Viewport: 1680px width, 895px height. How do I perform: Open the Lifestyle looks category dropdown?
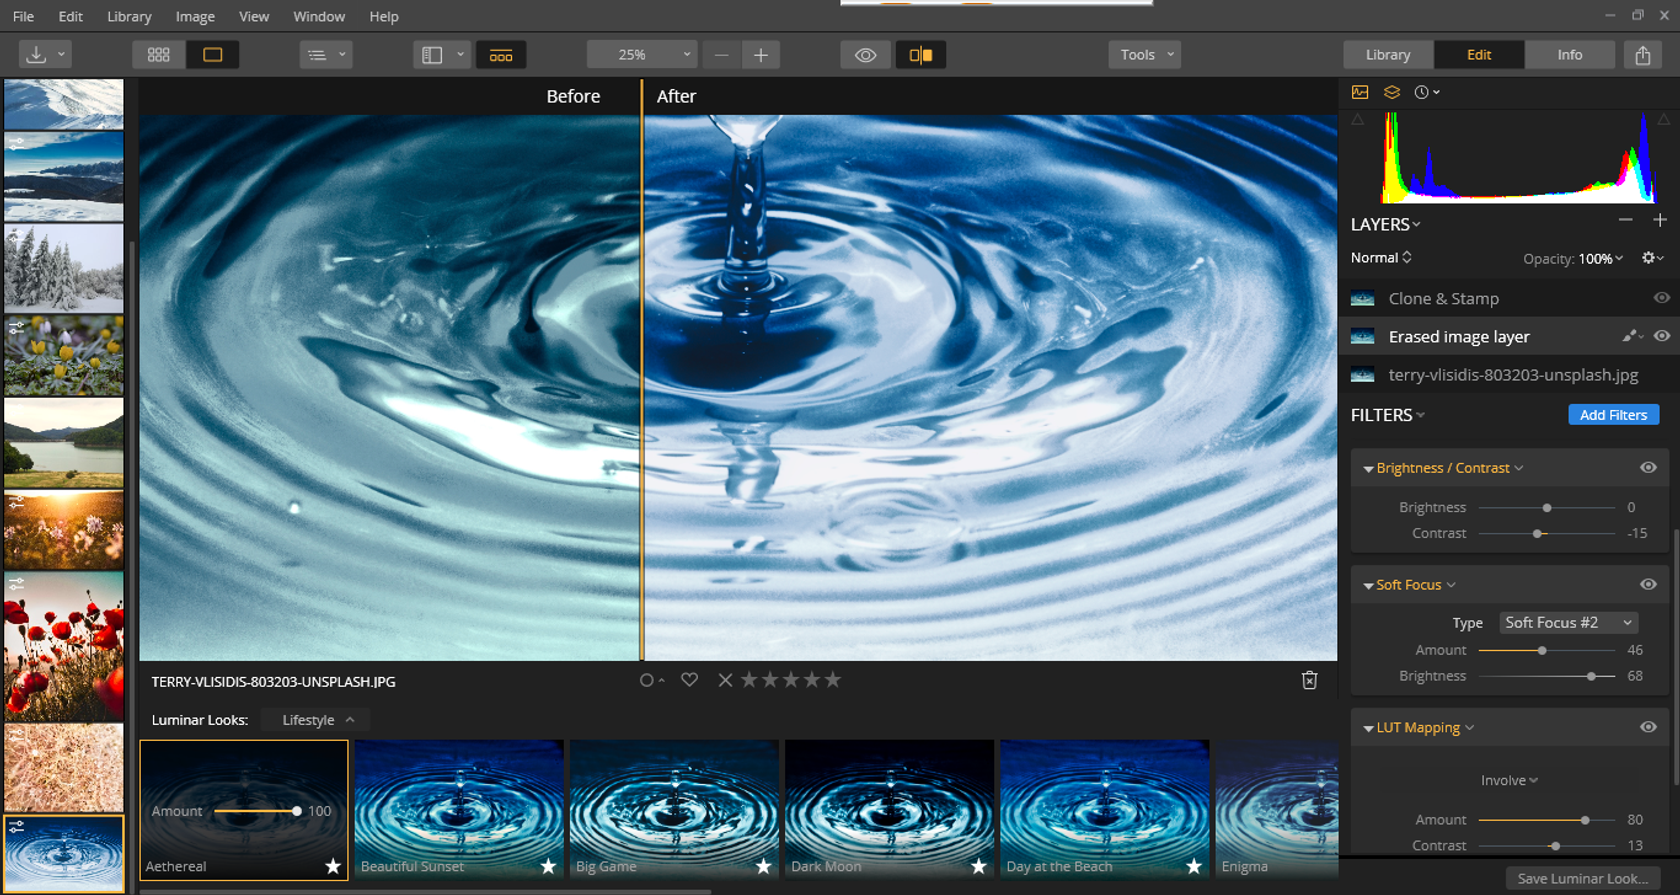click(x=317, y=720)
